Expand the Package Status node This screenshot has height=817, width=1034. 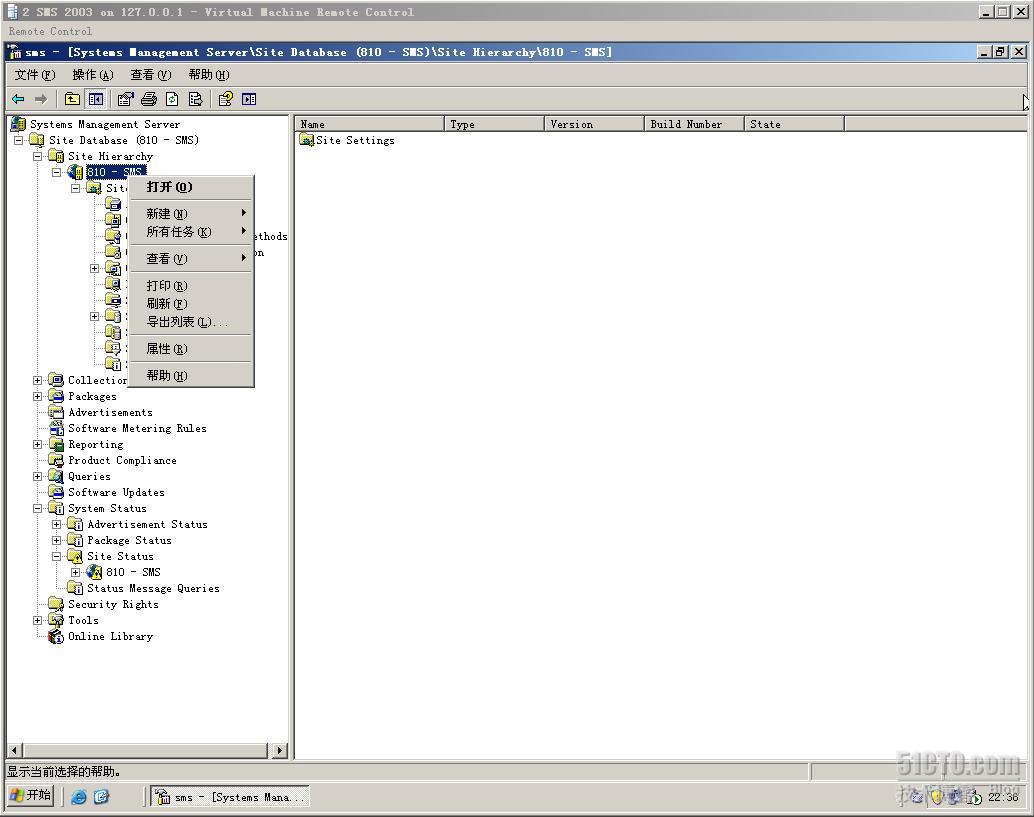click(57, 540)
